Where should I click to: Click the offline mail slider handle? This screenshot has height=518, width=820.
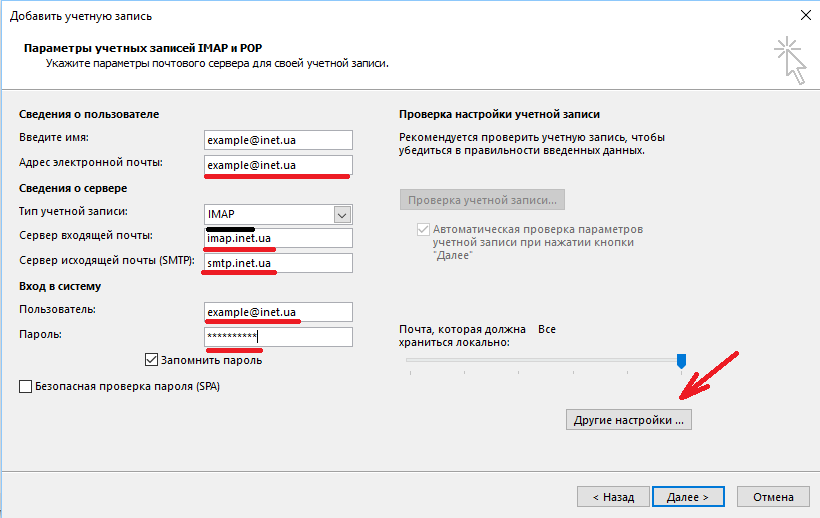682,360
